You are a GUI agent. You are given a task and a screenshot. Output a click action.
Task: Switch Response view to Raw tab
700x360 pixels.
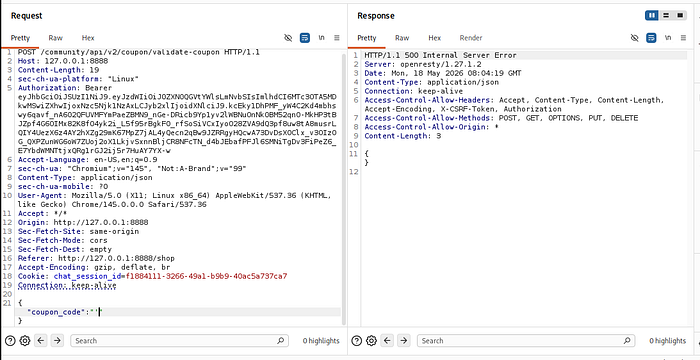402,38
